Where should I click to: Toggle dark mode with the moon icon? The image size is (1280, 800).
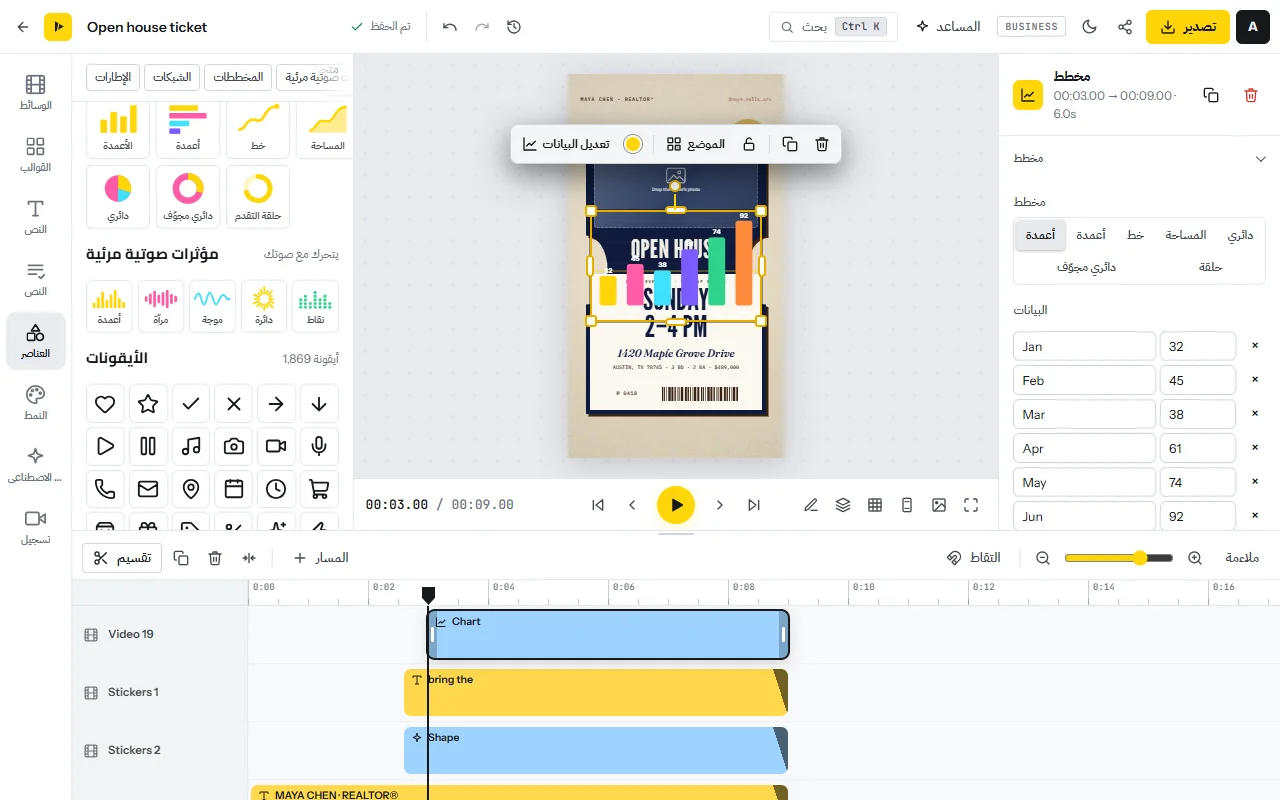tap(1090, 27)
